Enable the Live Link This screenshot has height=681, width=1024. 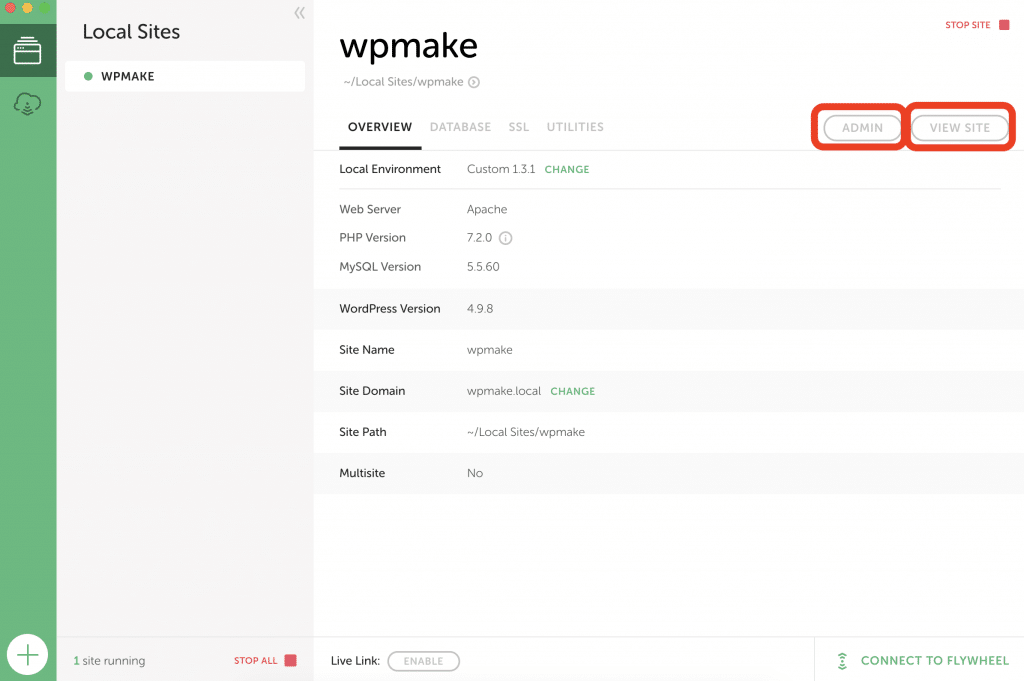(423, 661)
